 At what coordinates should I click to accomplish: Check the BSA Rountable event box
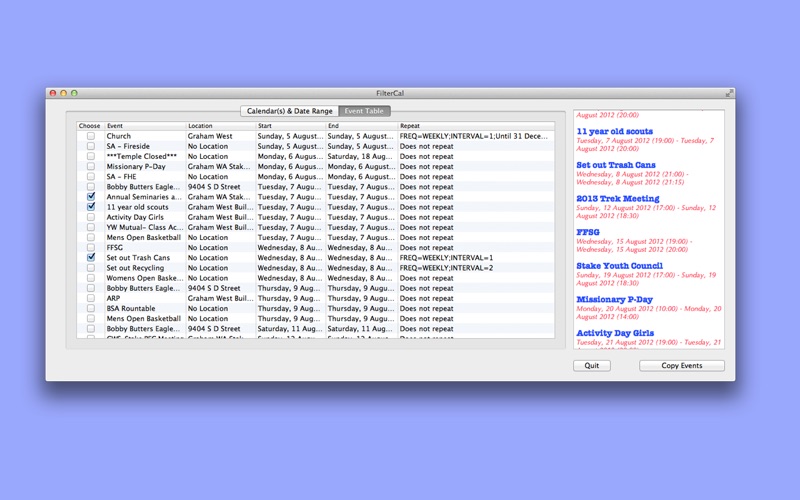coord(91,309)
